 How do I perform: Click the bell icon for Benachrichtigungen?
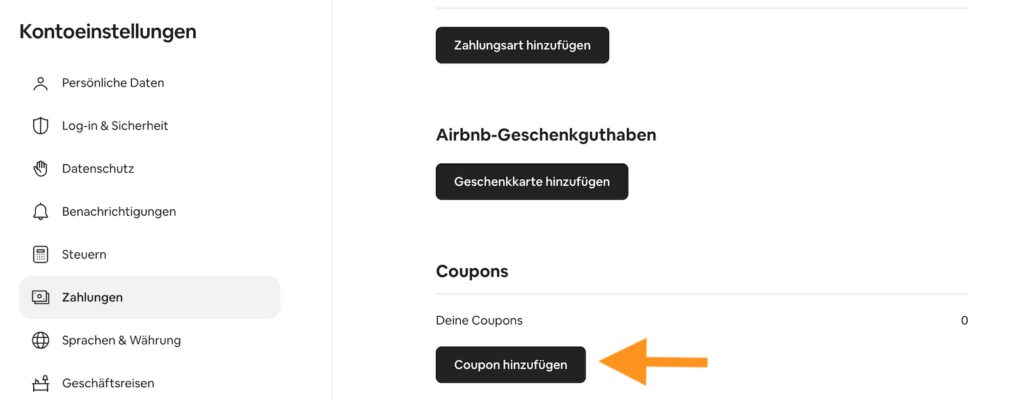(x=41, y=212)
